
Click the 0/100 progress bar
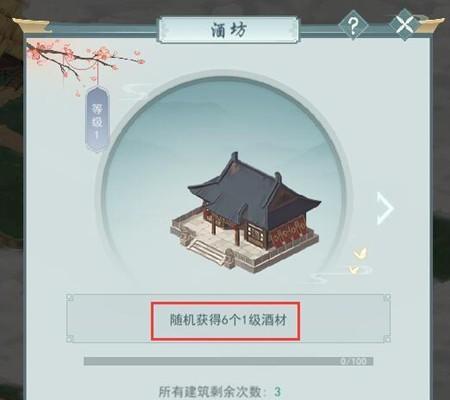(228, 361)
